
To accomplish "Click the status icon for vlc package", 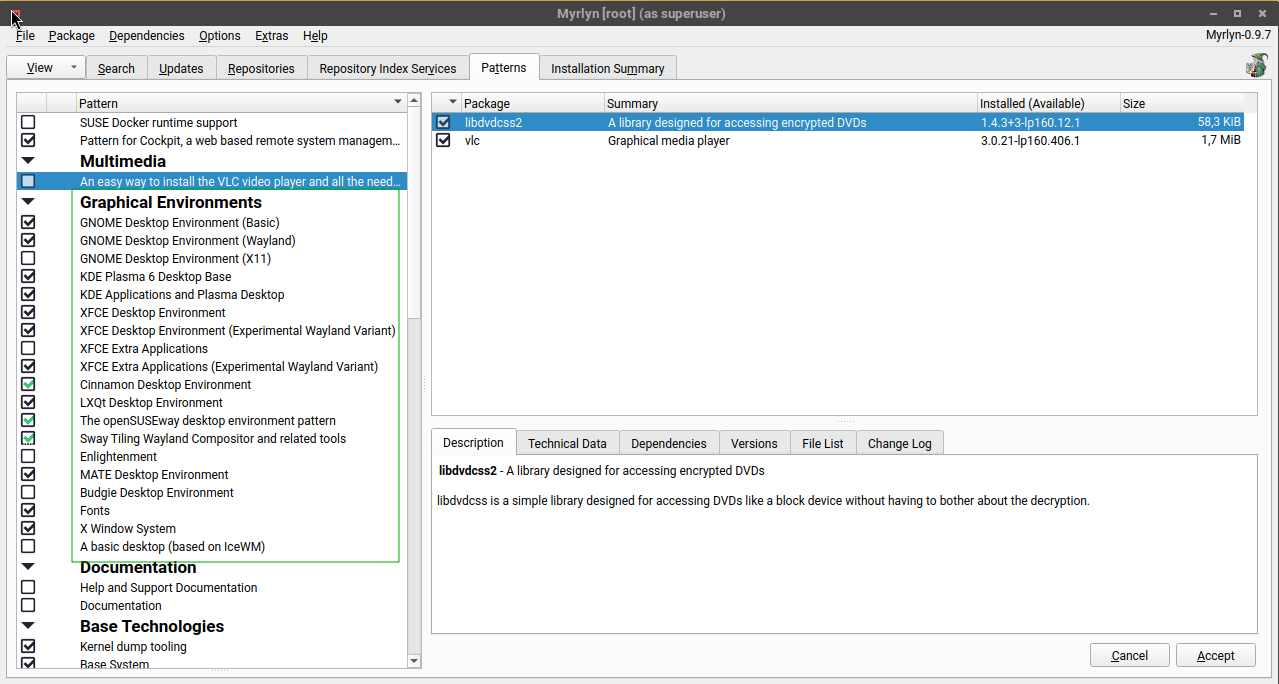I will (443, 141).
